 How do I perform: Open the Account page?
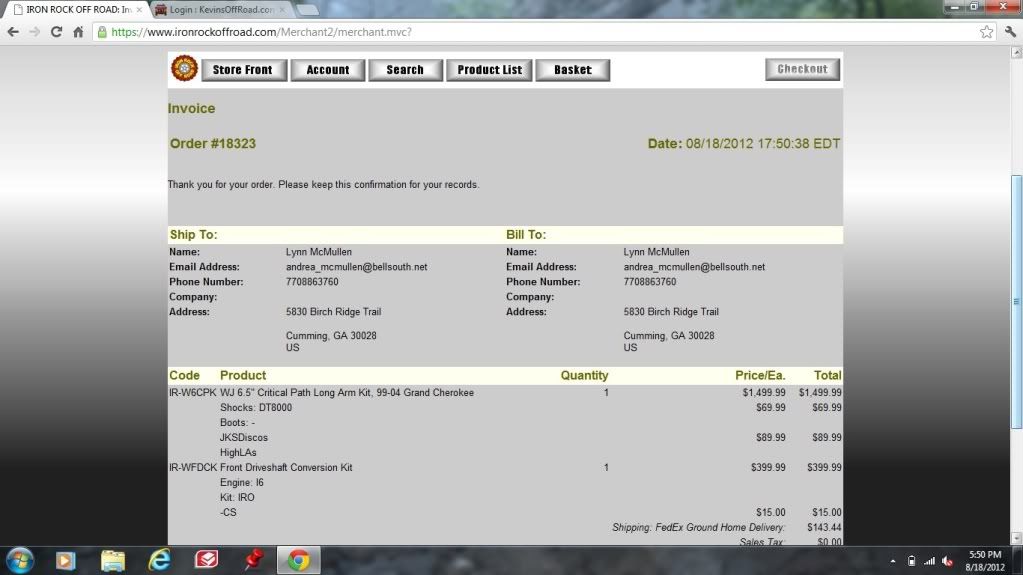pos(328,70)
